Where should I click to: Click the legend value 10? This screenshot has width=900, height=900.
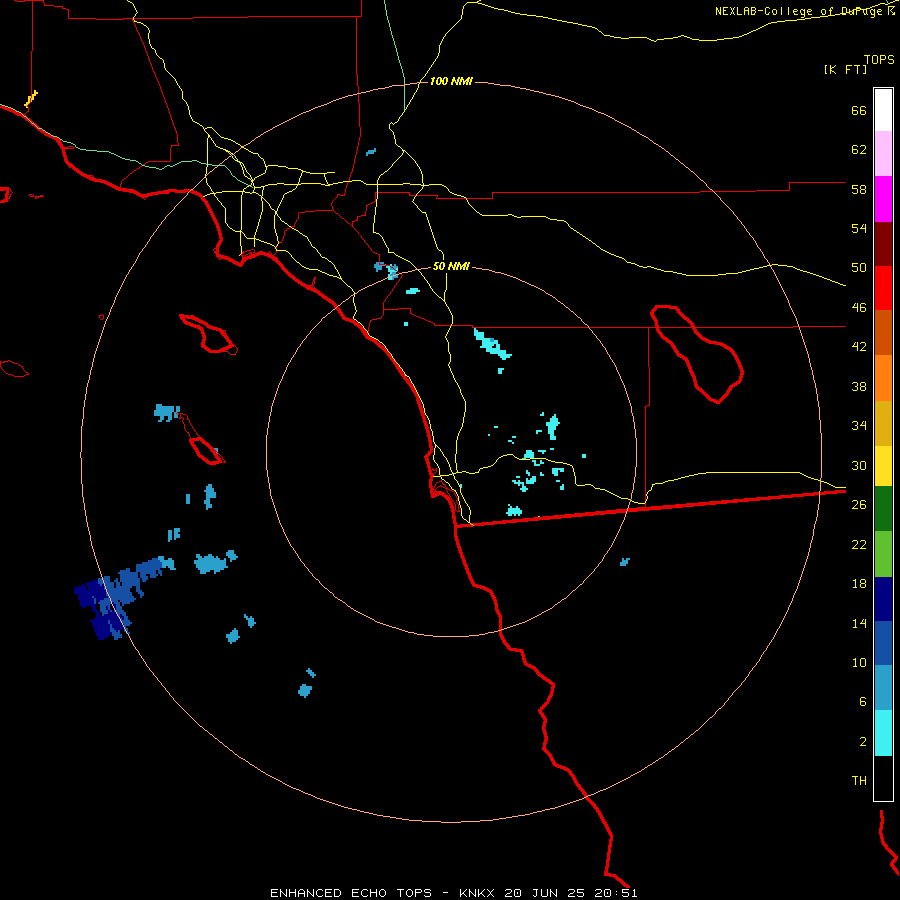point(859,662)
